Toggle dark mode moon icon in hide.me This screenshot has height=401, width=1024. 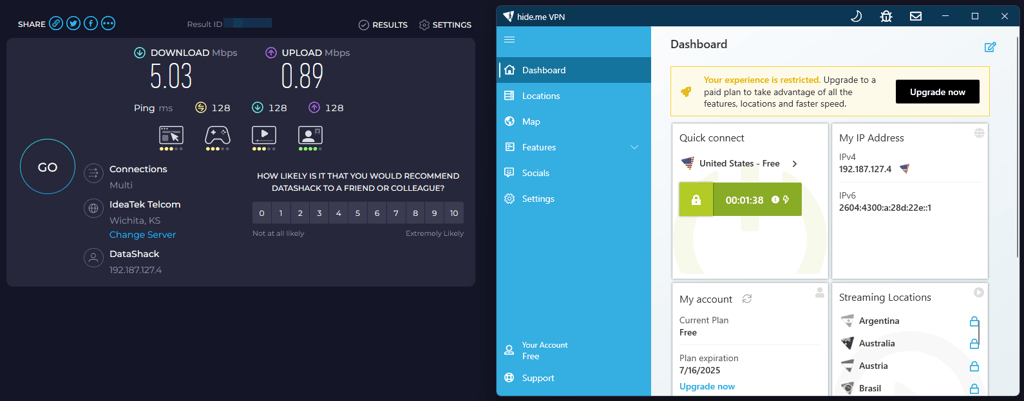tap(856, 16)
